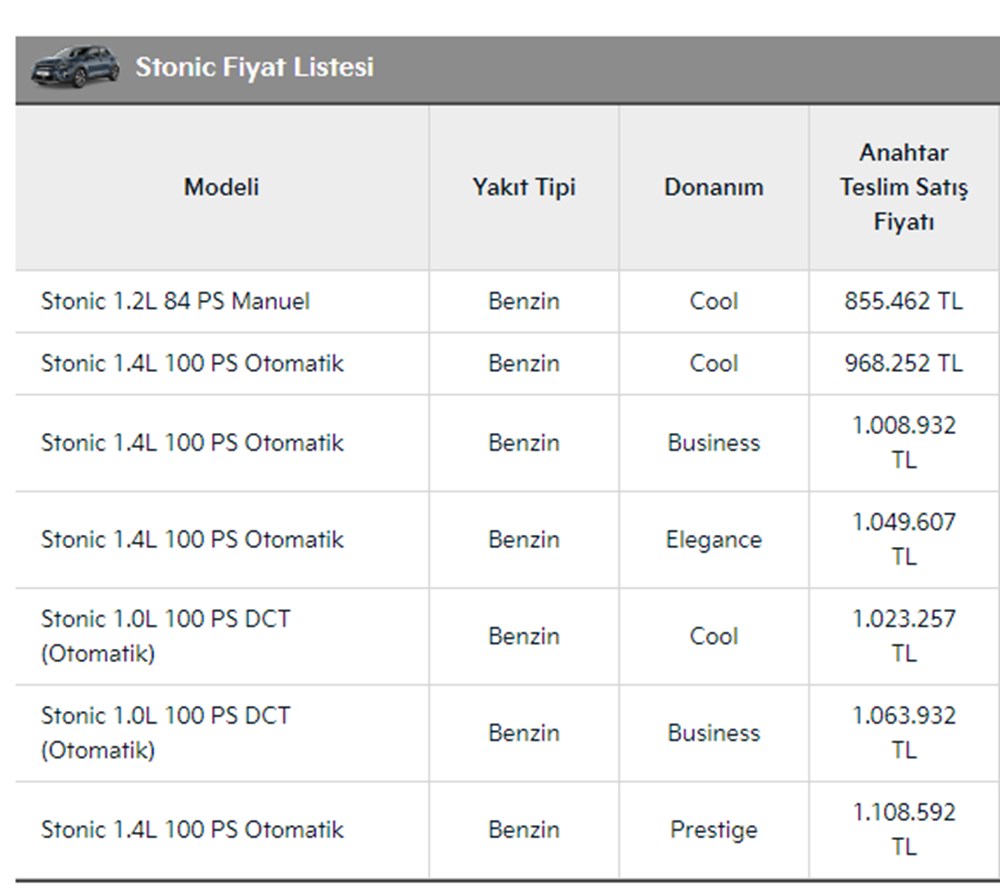Select the Yakıt Tipi column header
Viewport: 1000px width, 893px height.
524,187
